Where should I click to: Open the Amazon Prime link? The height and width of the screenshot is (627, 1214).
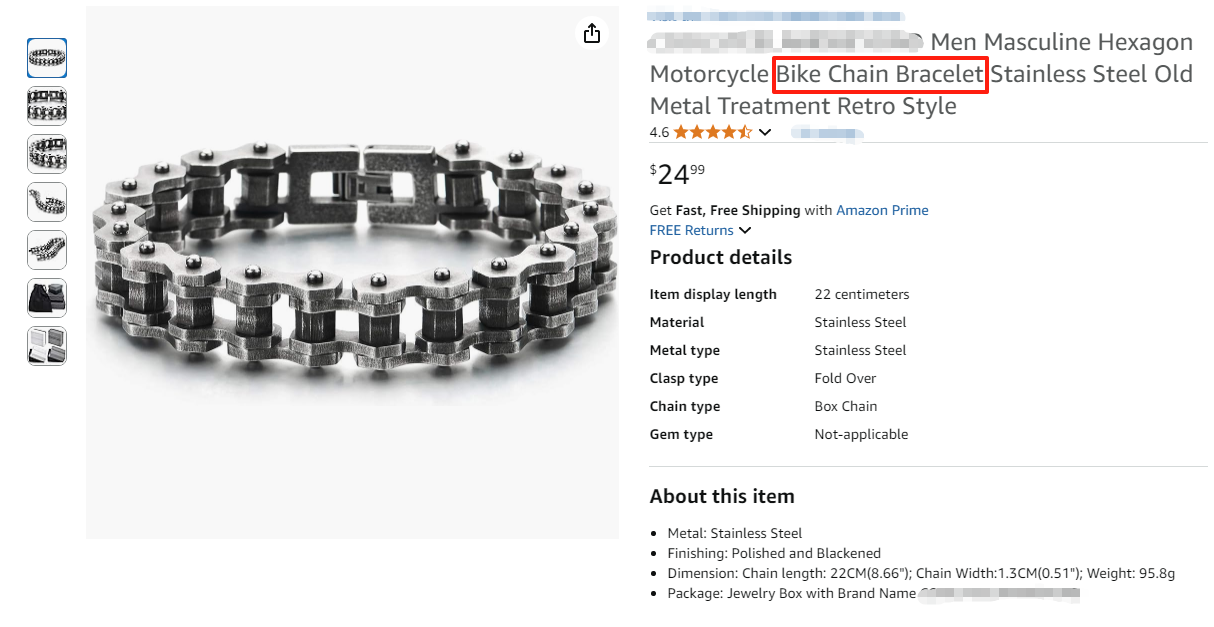pyautogui.click(x=882, y=210)
